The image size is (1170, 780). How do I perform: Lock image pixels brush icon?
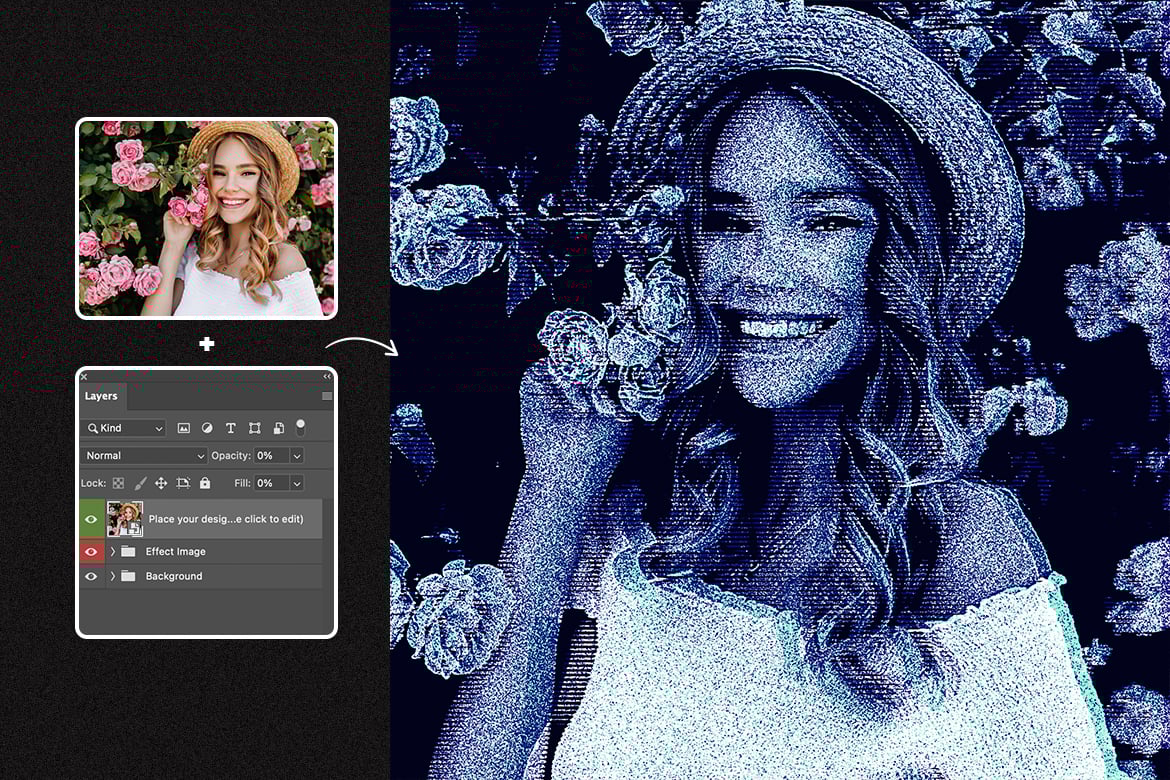tap(140, 484)
